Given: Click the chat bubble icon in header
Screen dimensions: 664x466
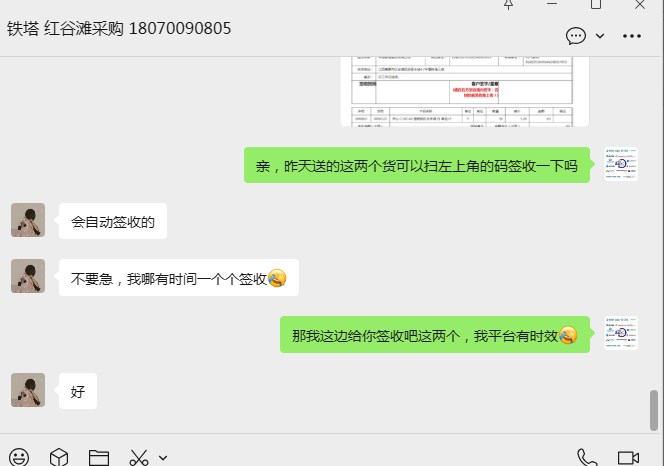Looking at the screenshot, I should pos(576,36).
